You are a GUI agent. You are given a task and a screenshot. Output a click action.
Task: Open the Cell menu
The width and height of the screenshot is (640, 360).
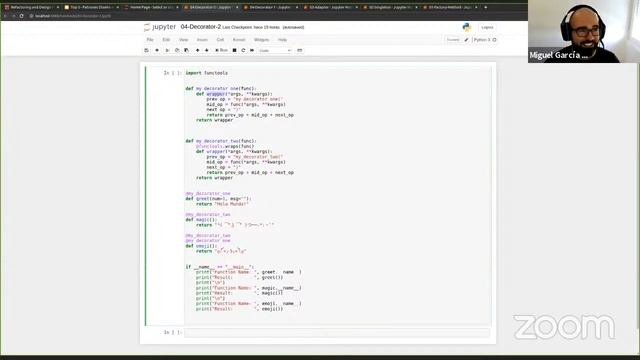pyautogui.click(x=220, y=40)
